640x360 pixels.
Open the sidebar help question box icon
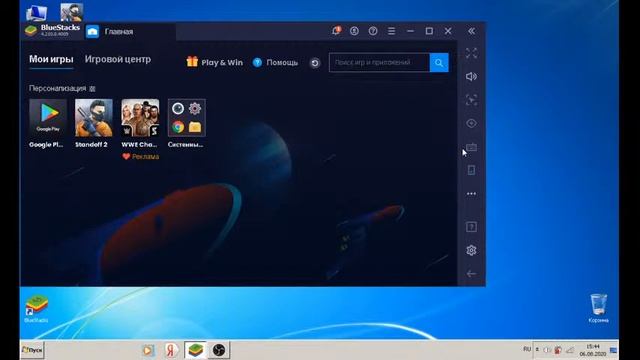click(x=471, y=227)
